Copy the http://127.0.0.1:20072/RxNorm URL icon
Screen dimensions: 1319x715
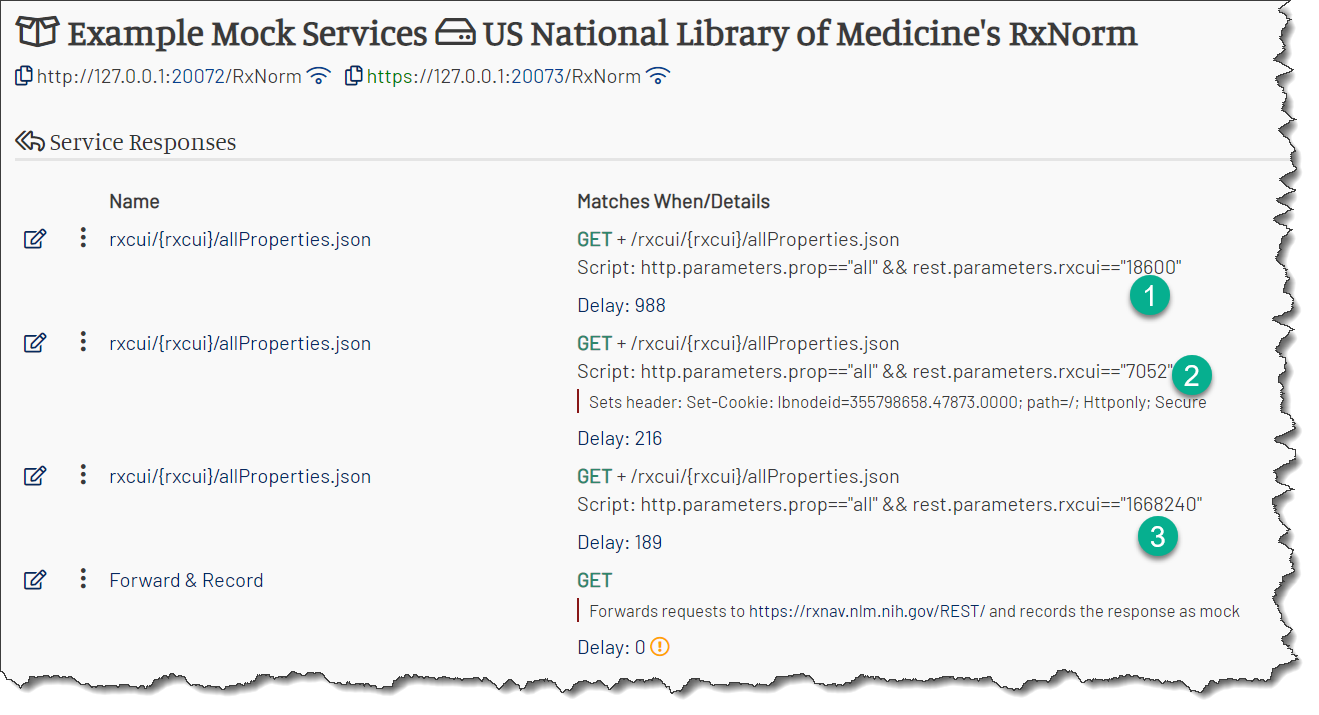coord(24,76)
